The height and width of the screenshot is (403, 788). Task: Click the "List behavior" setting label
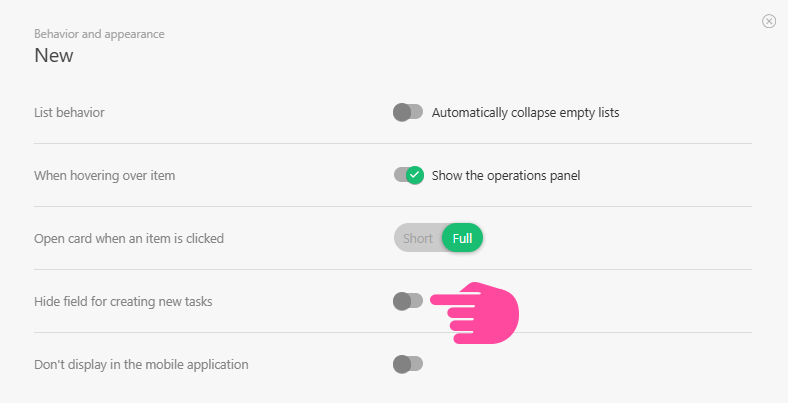click(69, 112)
